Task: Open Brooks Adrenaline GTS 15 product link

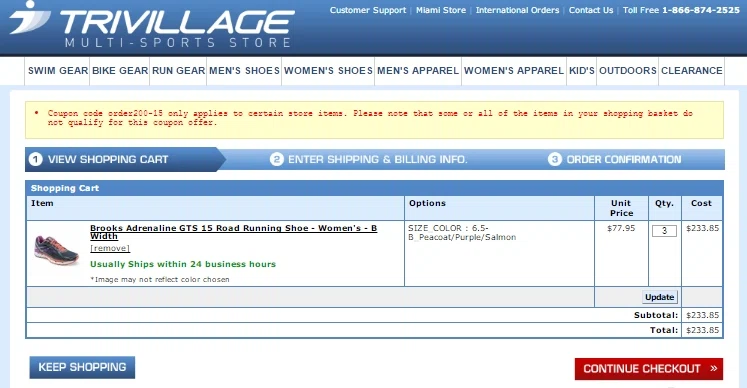Action: click(233, 232)
